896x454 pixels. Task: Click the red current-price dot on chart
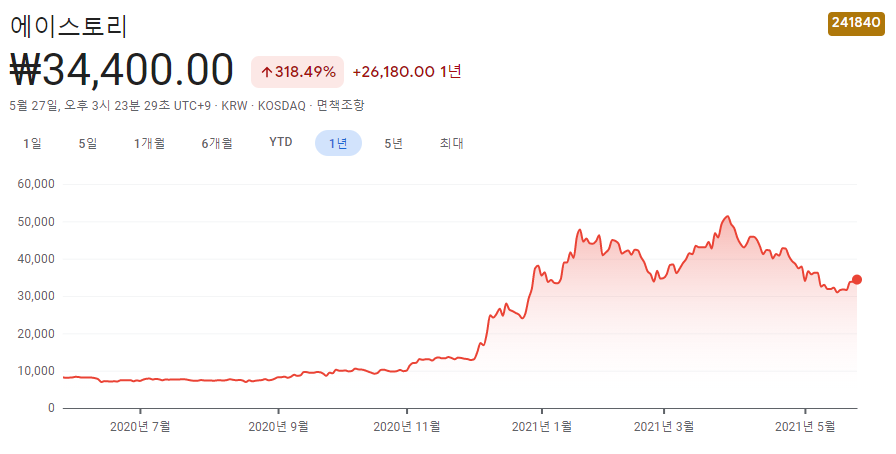[857, 280]
